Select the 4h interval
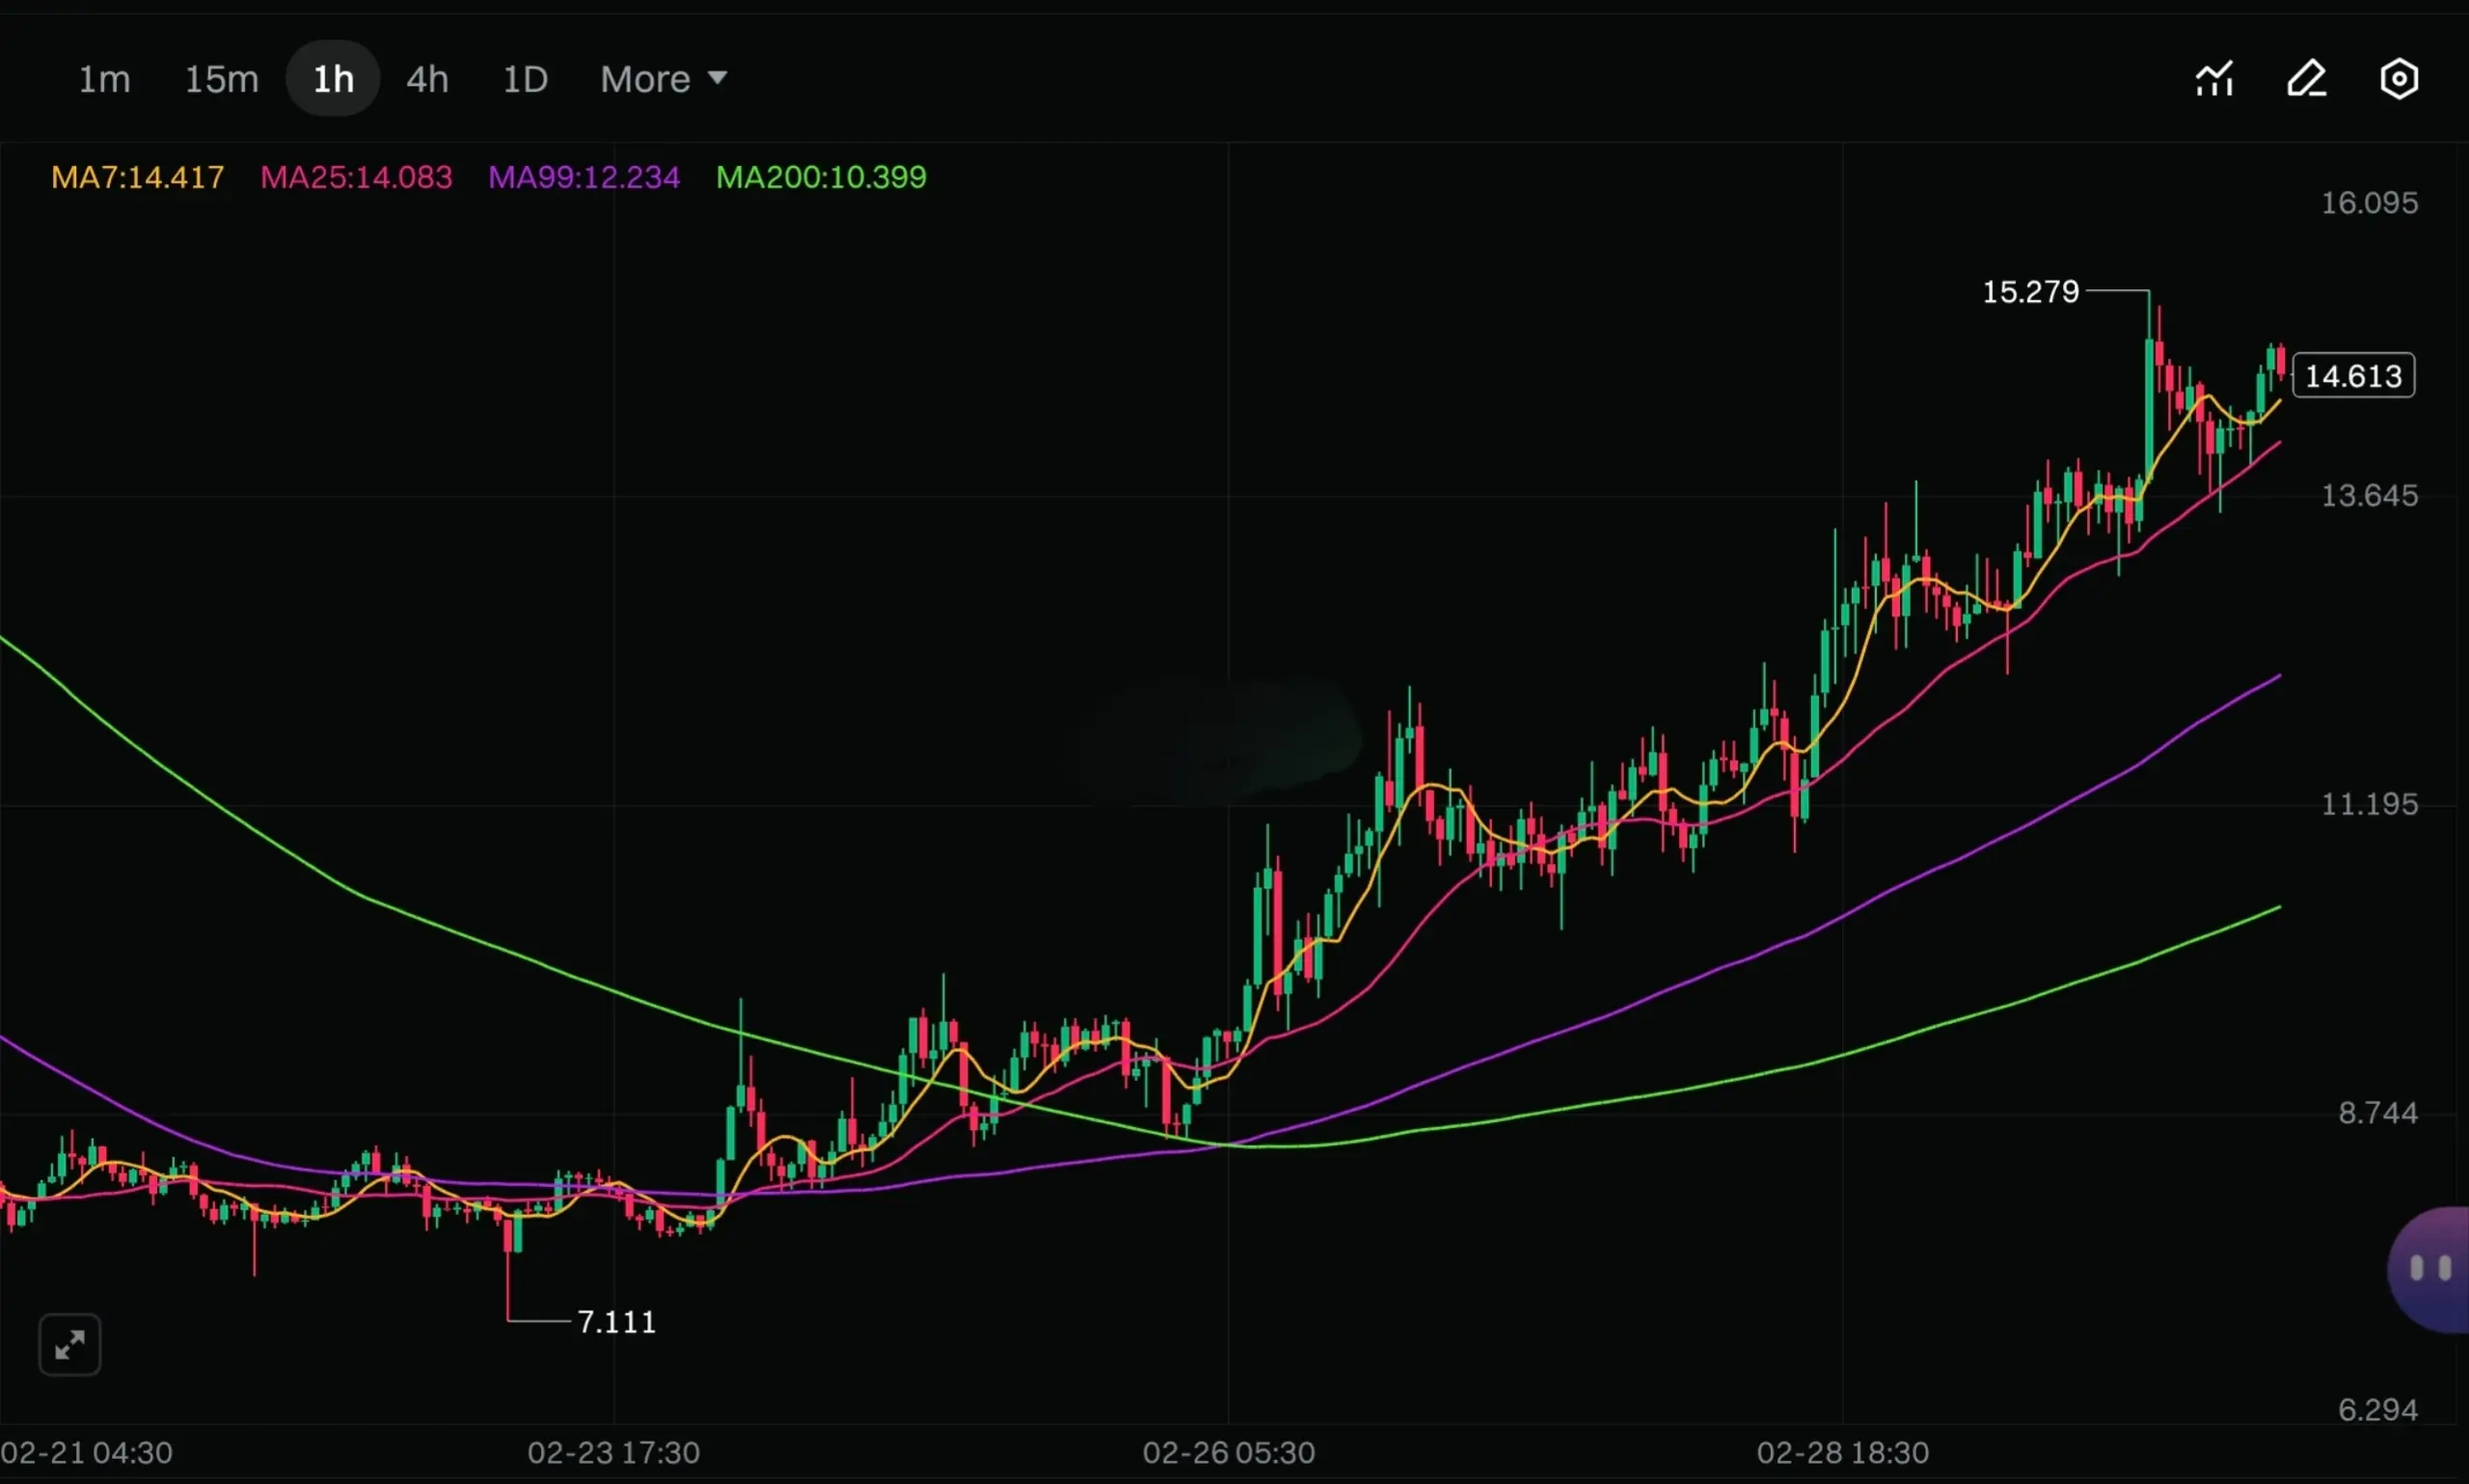Image resolution: width=2469 pixels, height=1484 pixels. pos(427,79)
